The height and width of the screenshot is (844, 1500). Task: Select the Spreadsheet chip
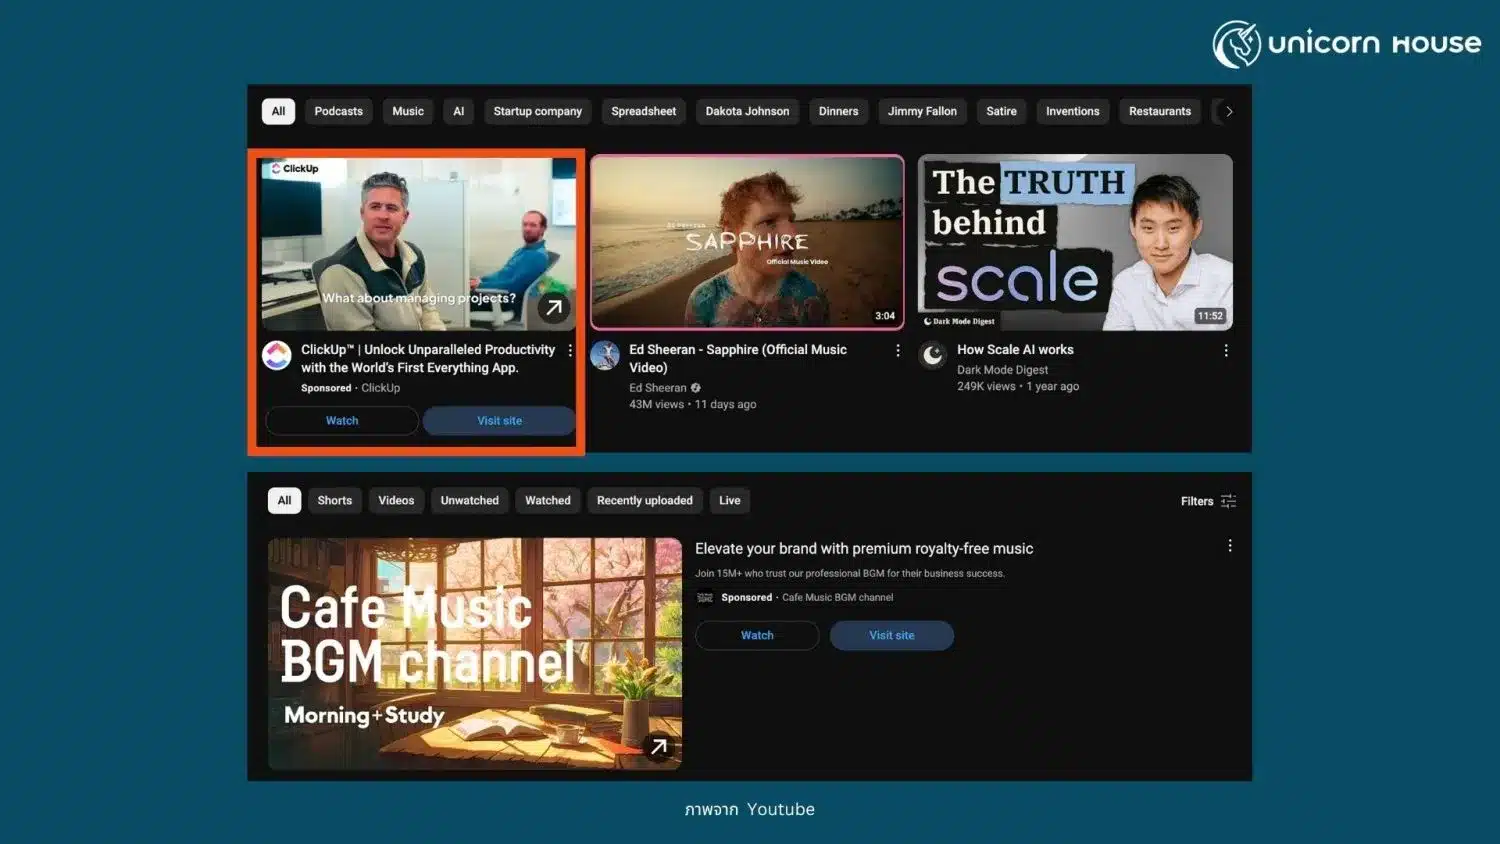(x=644, y=111)
